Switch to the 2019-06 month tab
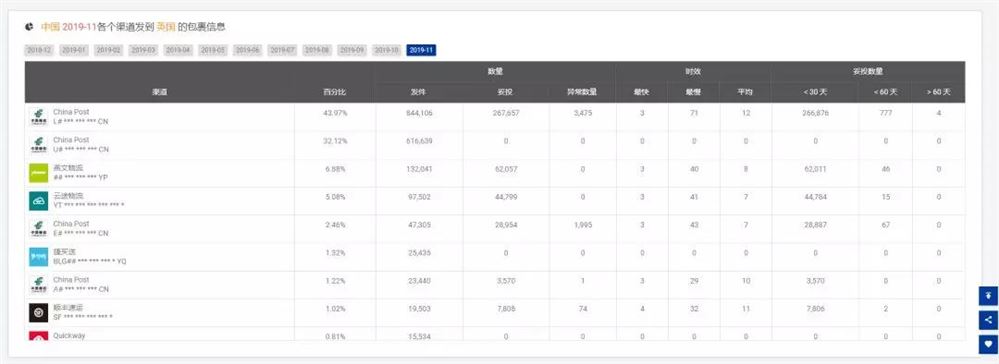The height and width of the screenshot is (364, 999). [x=247, y=50]
